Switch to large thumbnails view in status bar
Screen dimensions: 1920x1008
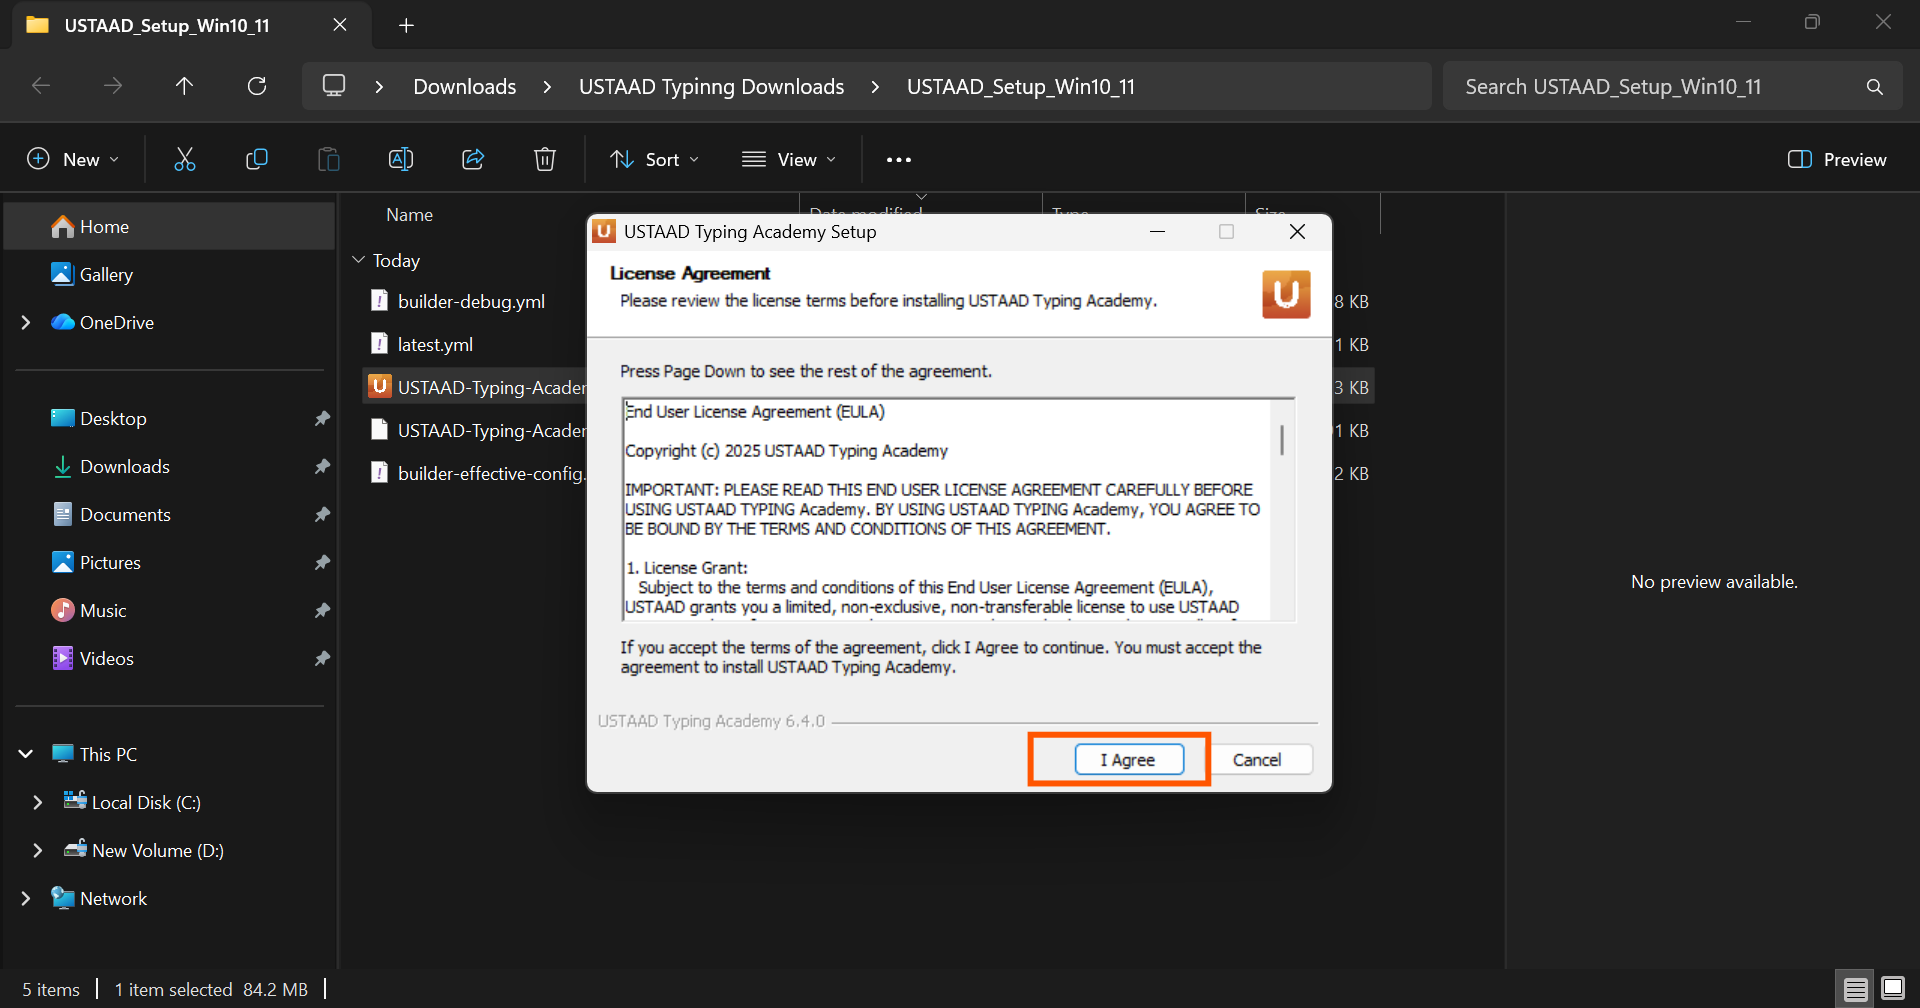tap(1893, 989)
